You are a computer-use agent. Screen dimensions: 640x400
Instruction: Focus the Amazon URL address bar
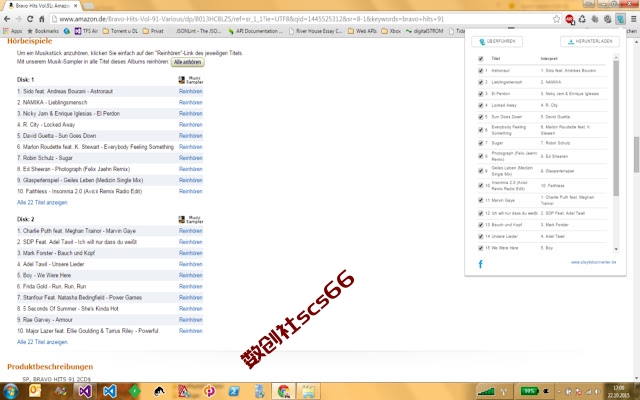[x=304, y=19]
